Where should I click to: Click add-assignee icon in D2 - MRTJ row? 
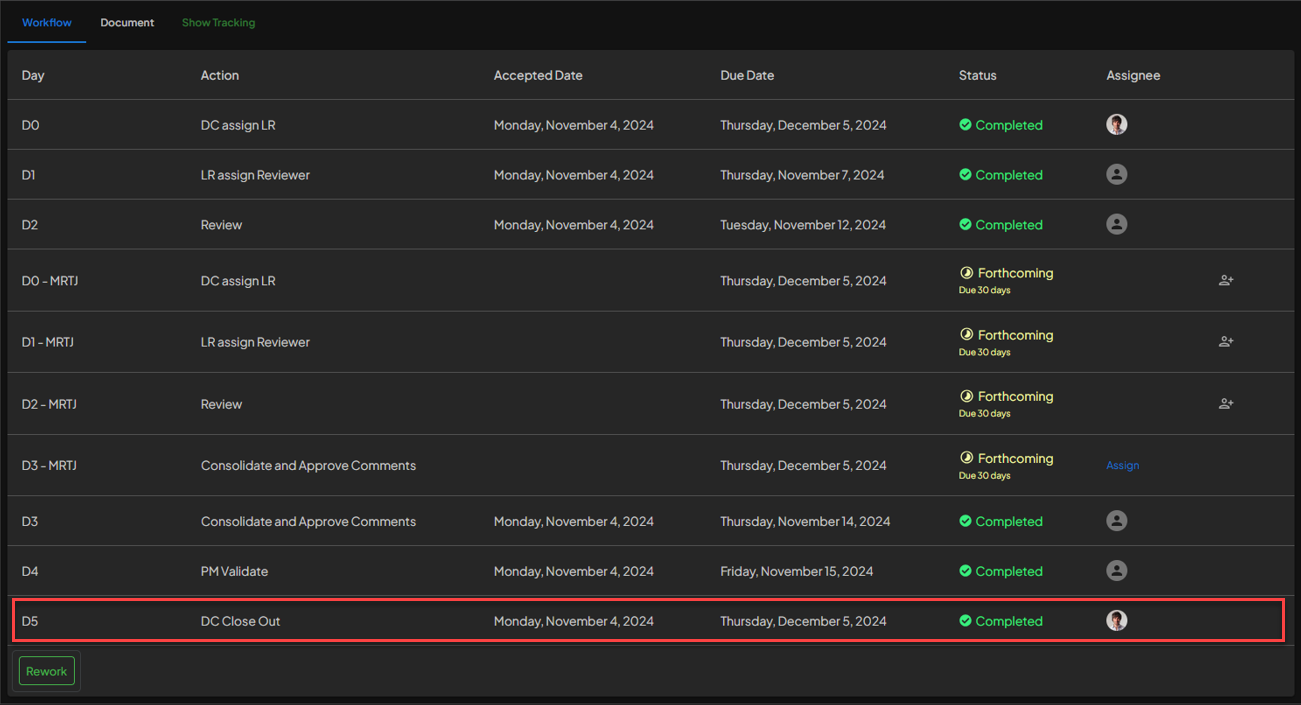(1226, 404)
